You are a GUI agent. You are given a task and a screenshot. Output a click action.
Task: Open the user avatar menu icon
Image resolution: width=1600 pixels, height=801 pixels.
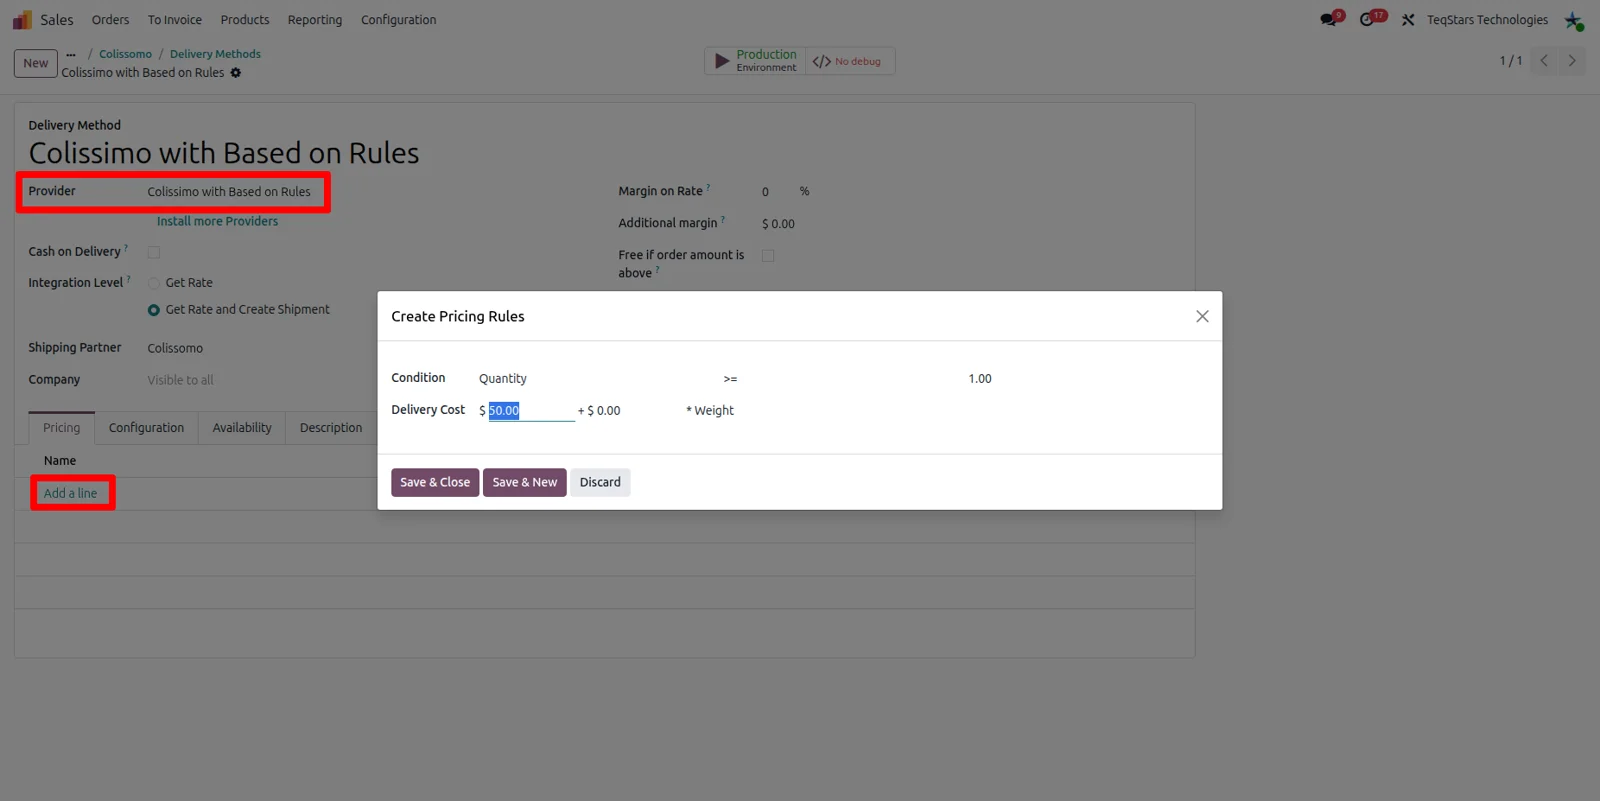[1574, 20]
